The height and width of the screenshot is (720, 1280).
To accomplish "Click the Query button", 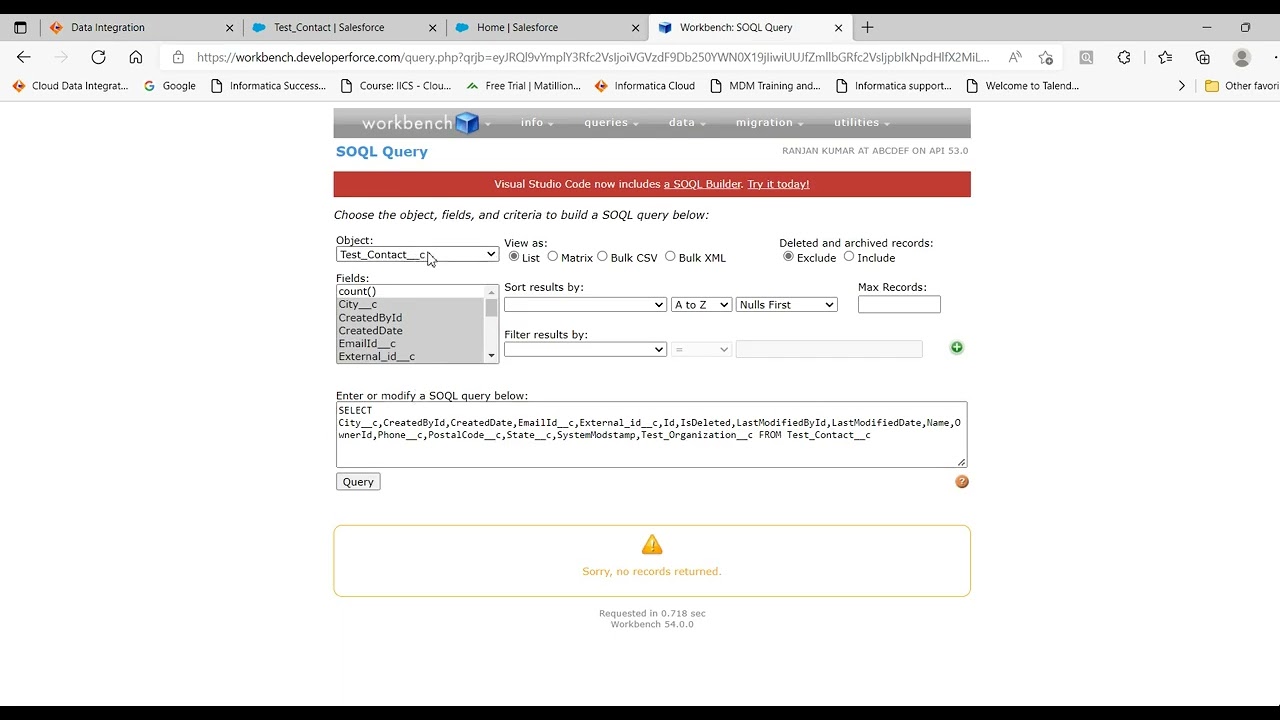I will (358, 482).
